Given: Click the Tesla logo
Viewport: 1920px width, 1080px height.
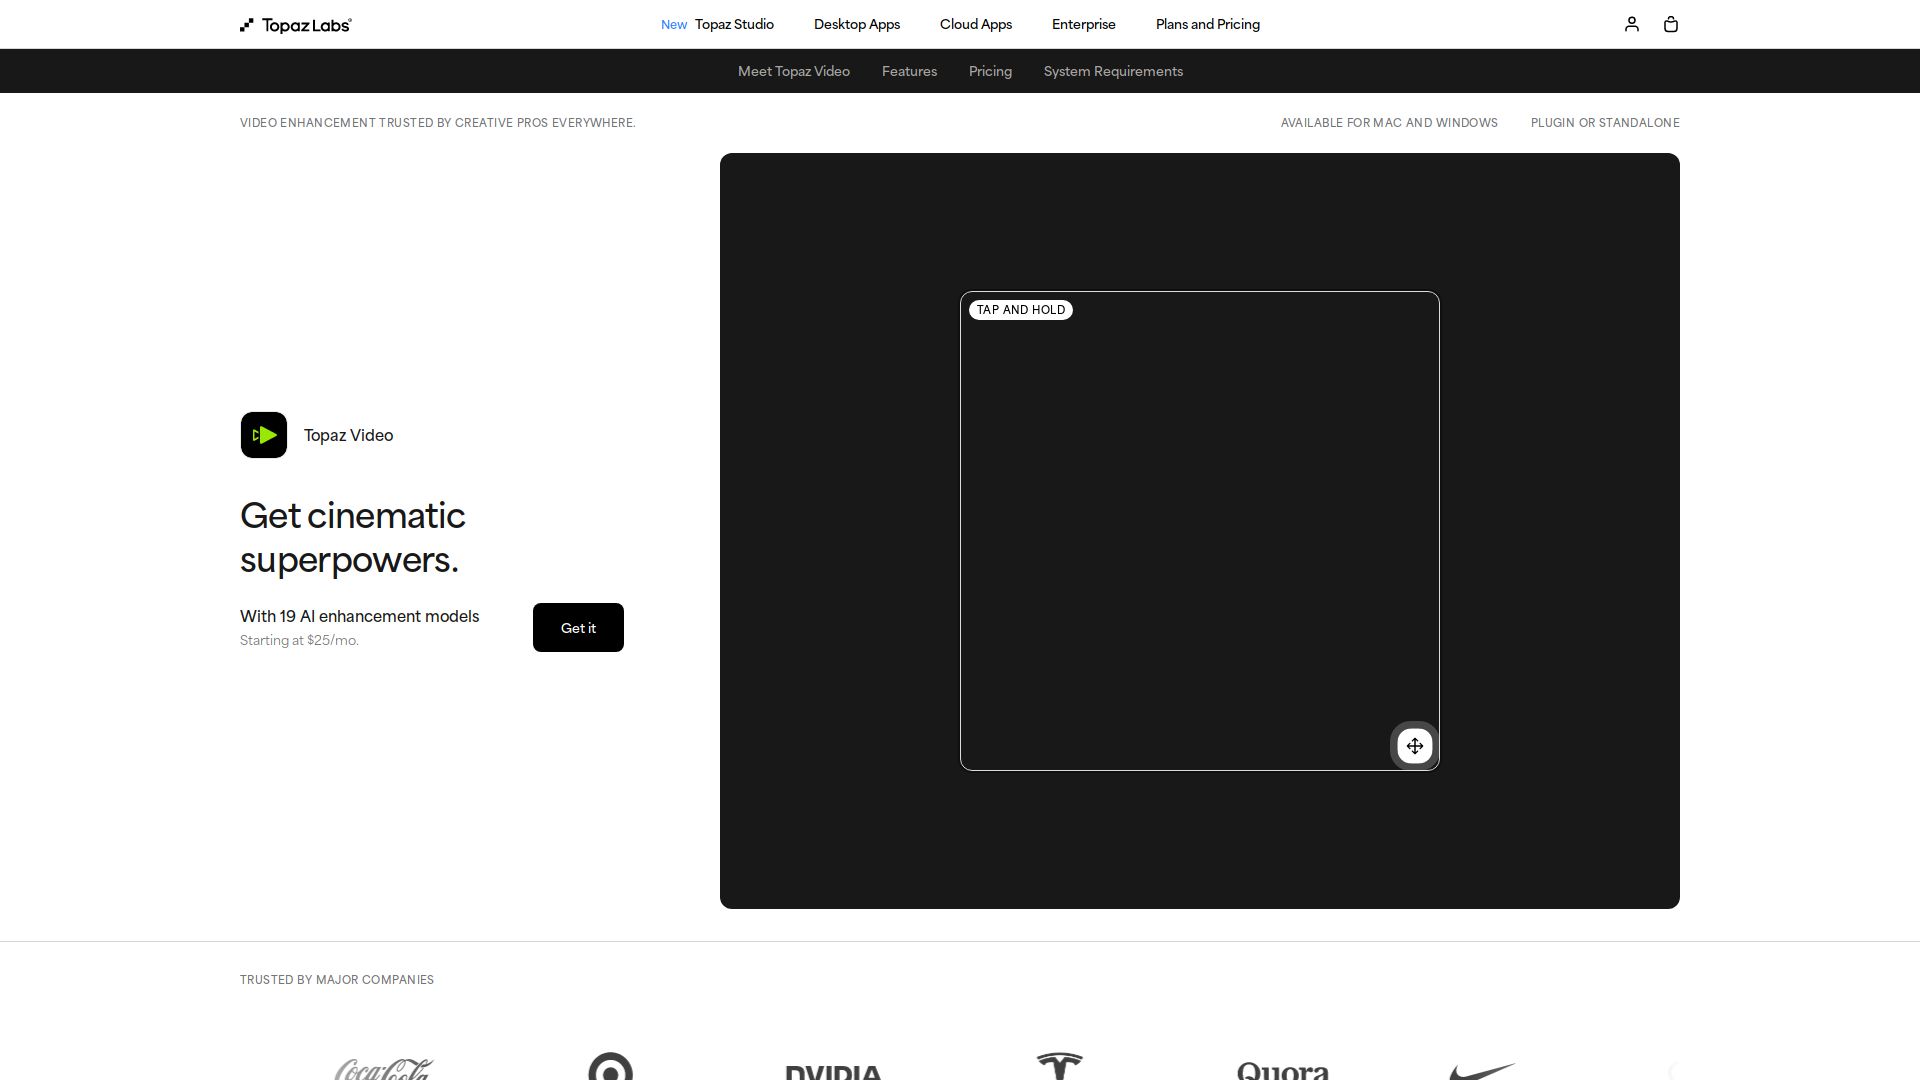Looking at the screenshot, I should click(x=1059, y=1066).
